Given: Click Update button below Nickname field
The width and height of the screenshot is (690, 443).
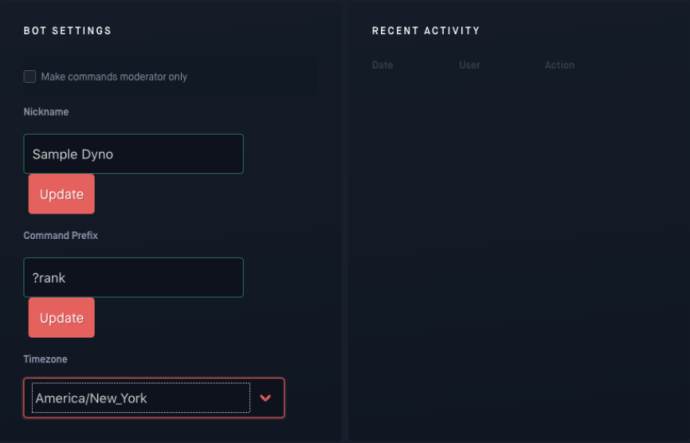Looking at the screenshot, I should coord(62,194).
